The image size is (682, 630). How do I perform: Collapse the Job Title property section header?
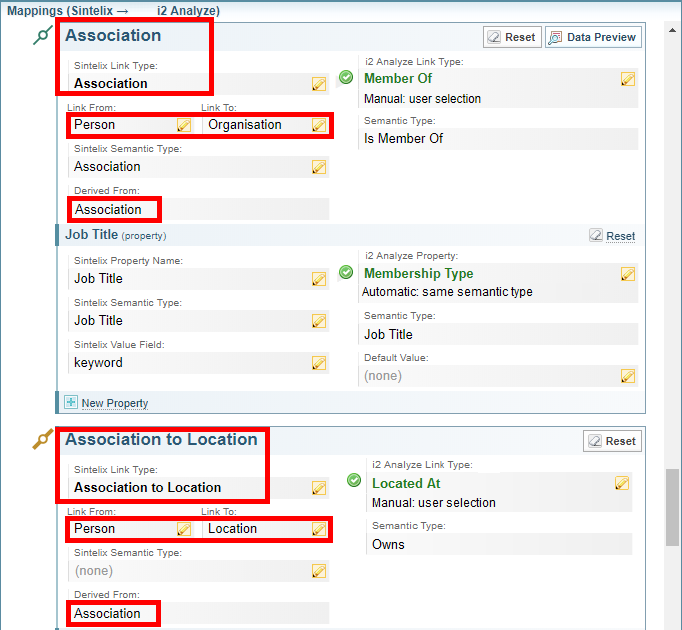click(x=92, y=235)
